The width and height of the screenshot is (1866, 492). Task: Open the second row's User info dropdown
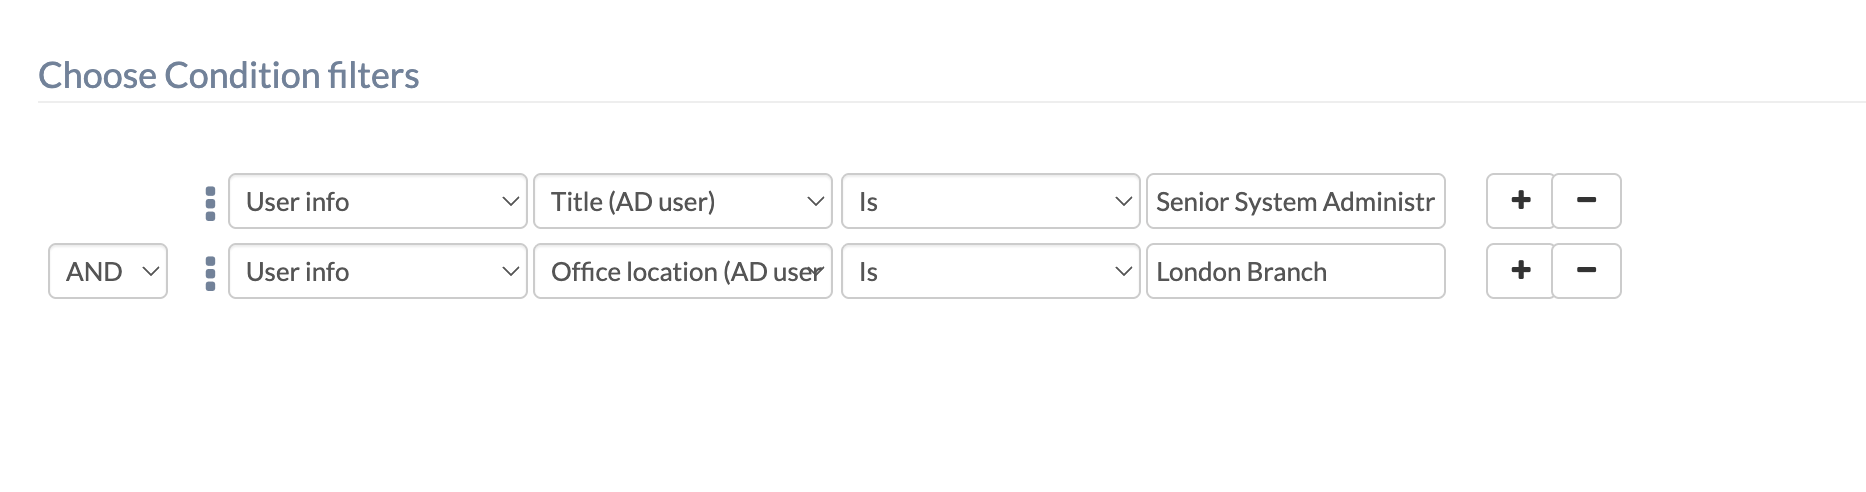point(377,272)
